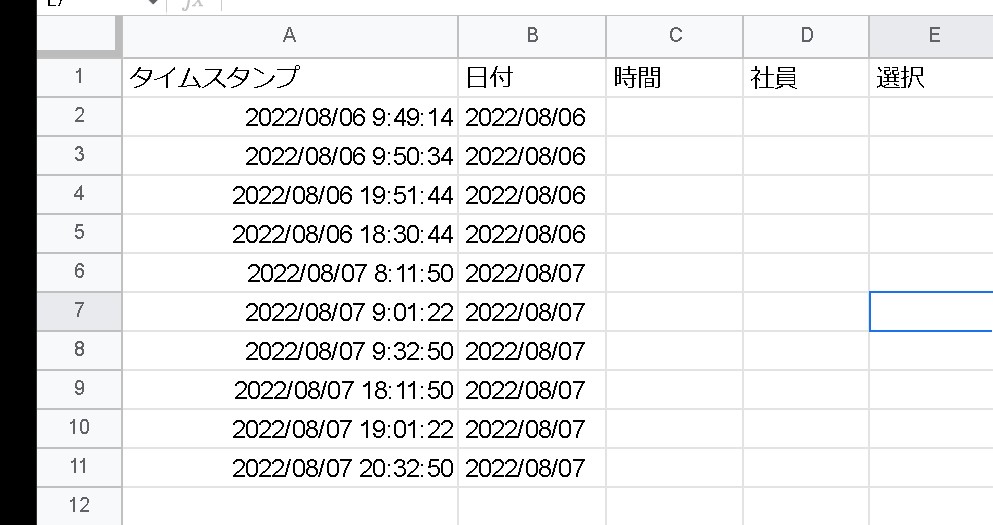Click the 日付 header cell

(532, 78)
